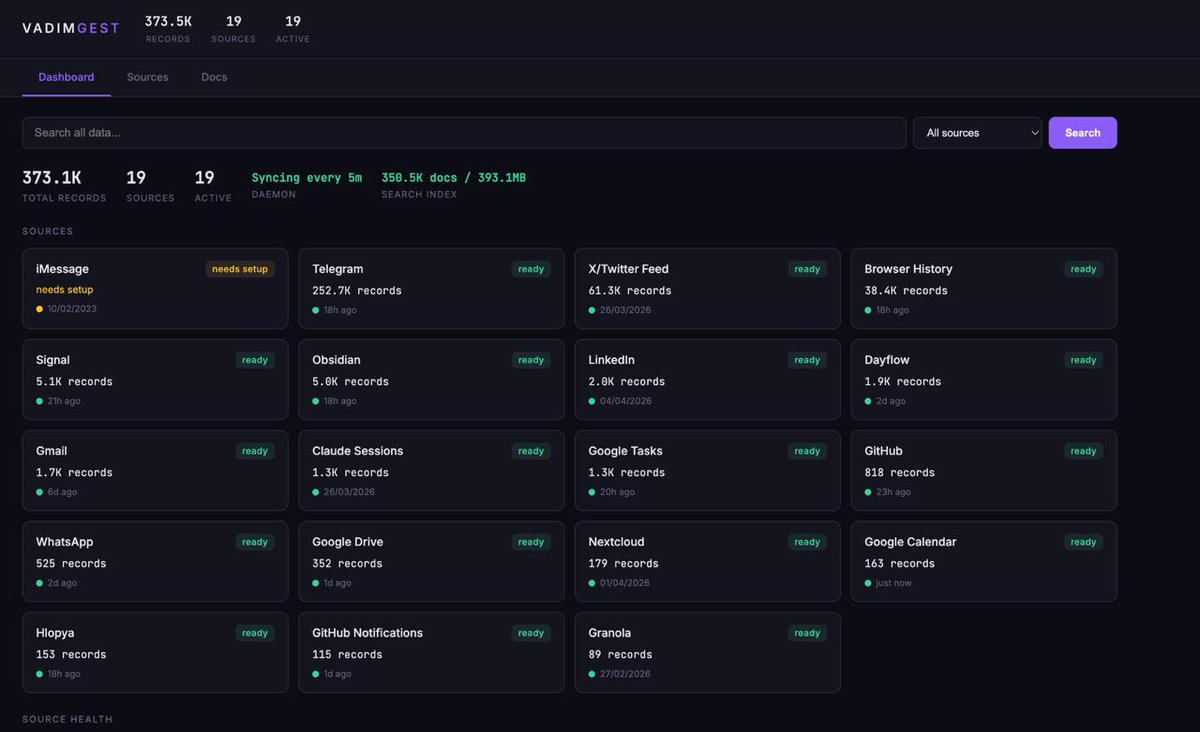Click the 61.3K records count

(630, 291)
